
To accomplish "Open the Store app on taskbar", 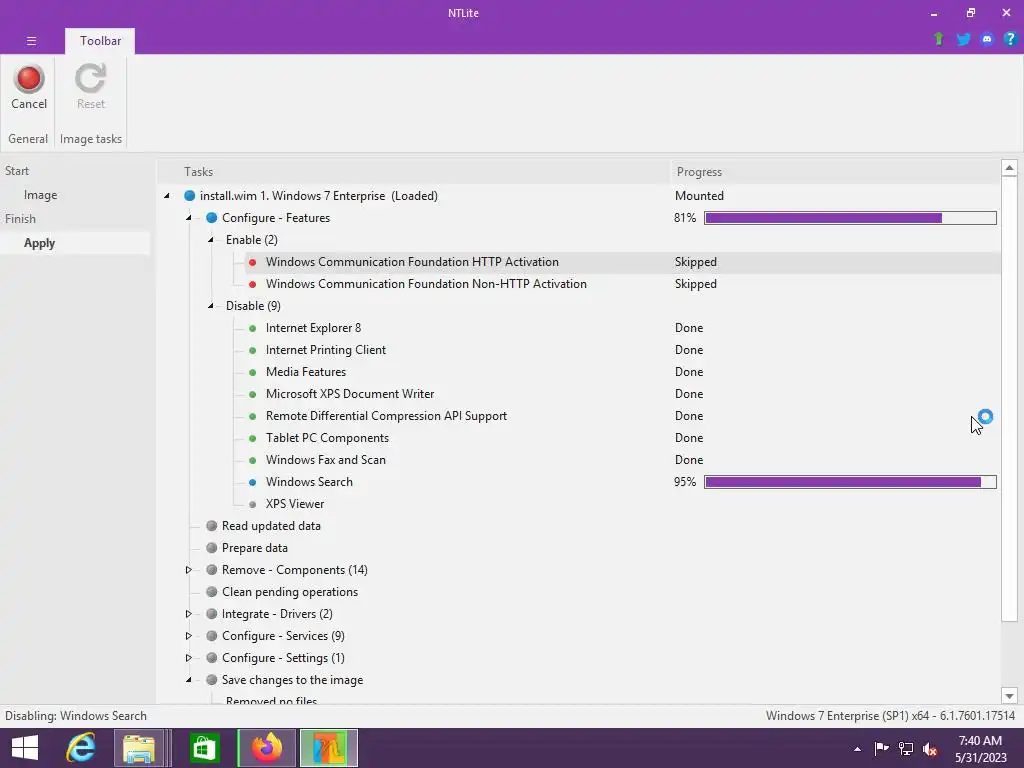I will tap(205, 748).
